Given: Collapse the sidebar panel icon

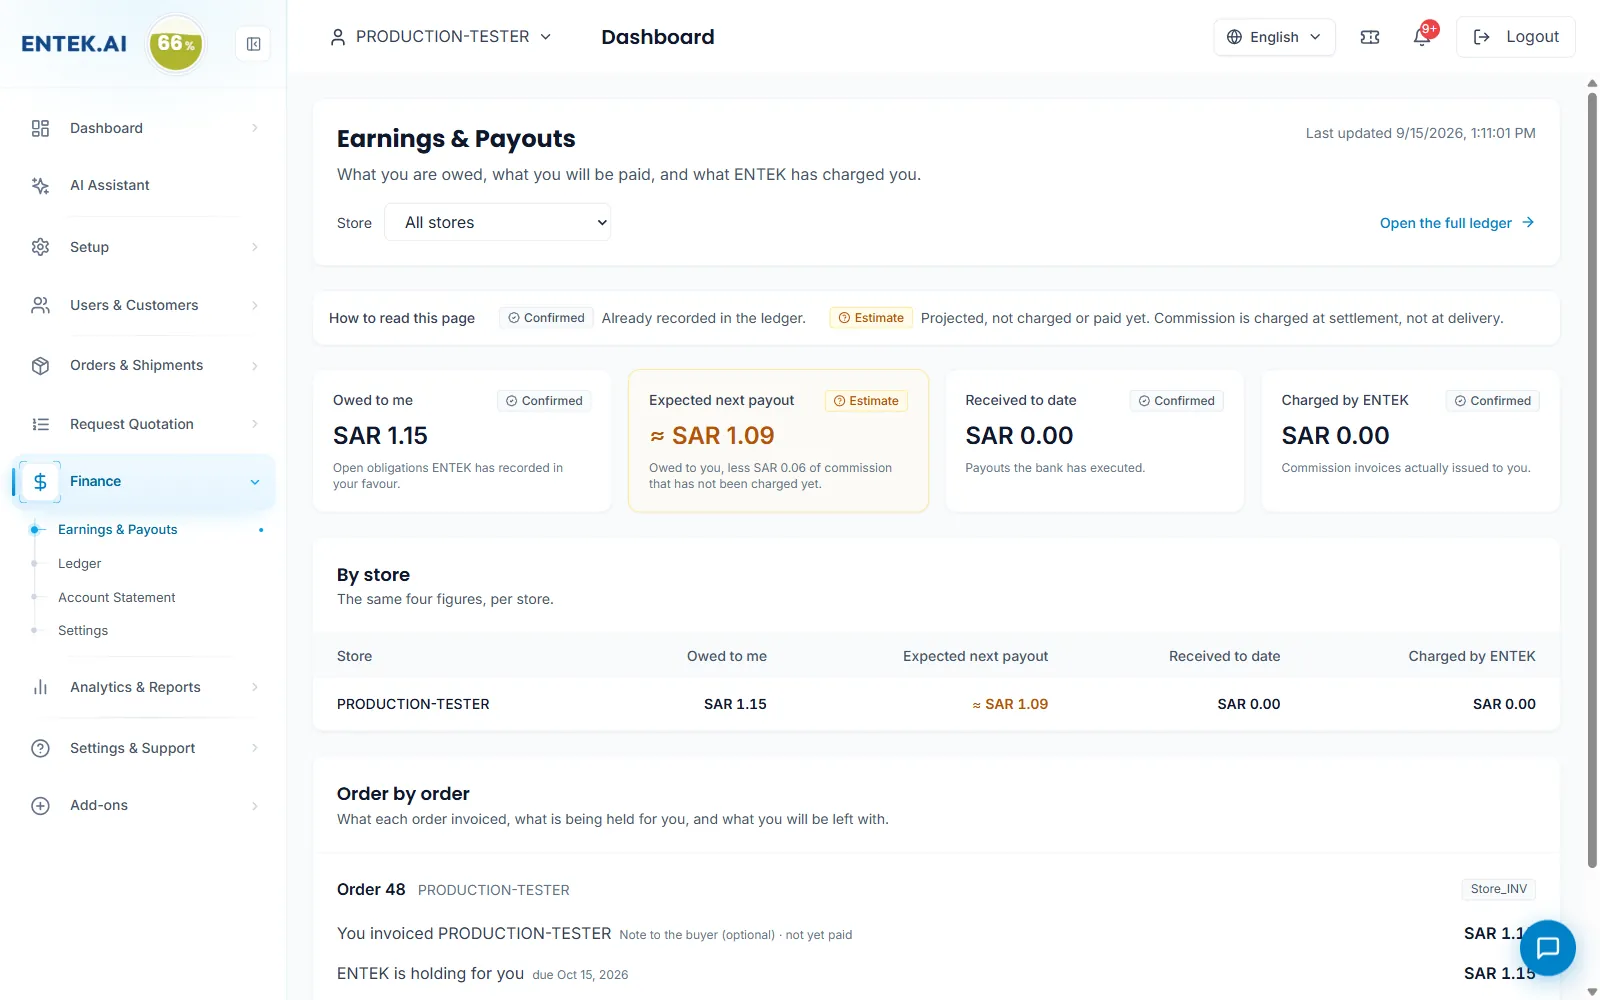Looking at the screenshot, I should [x=254, y=44].
